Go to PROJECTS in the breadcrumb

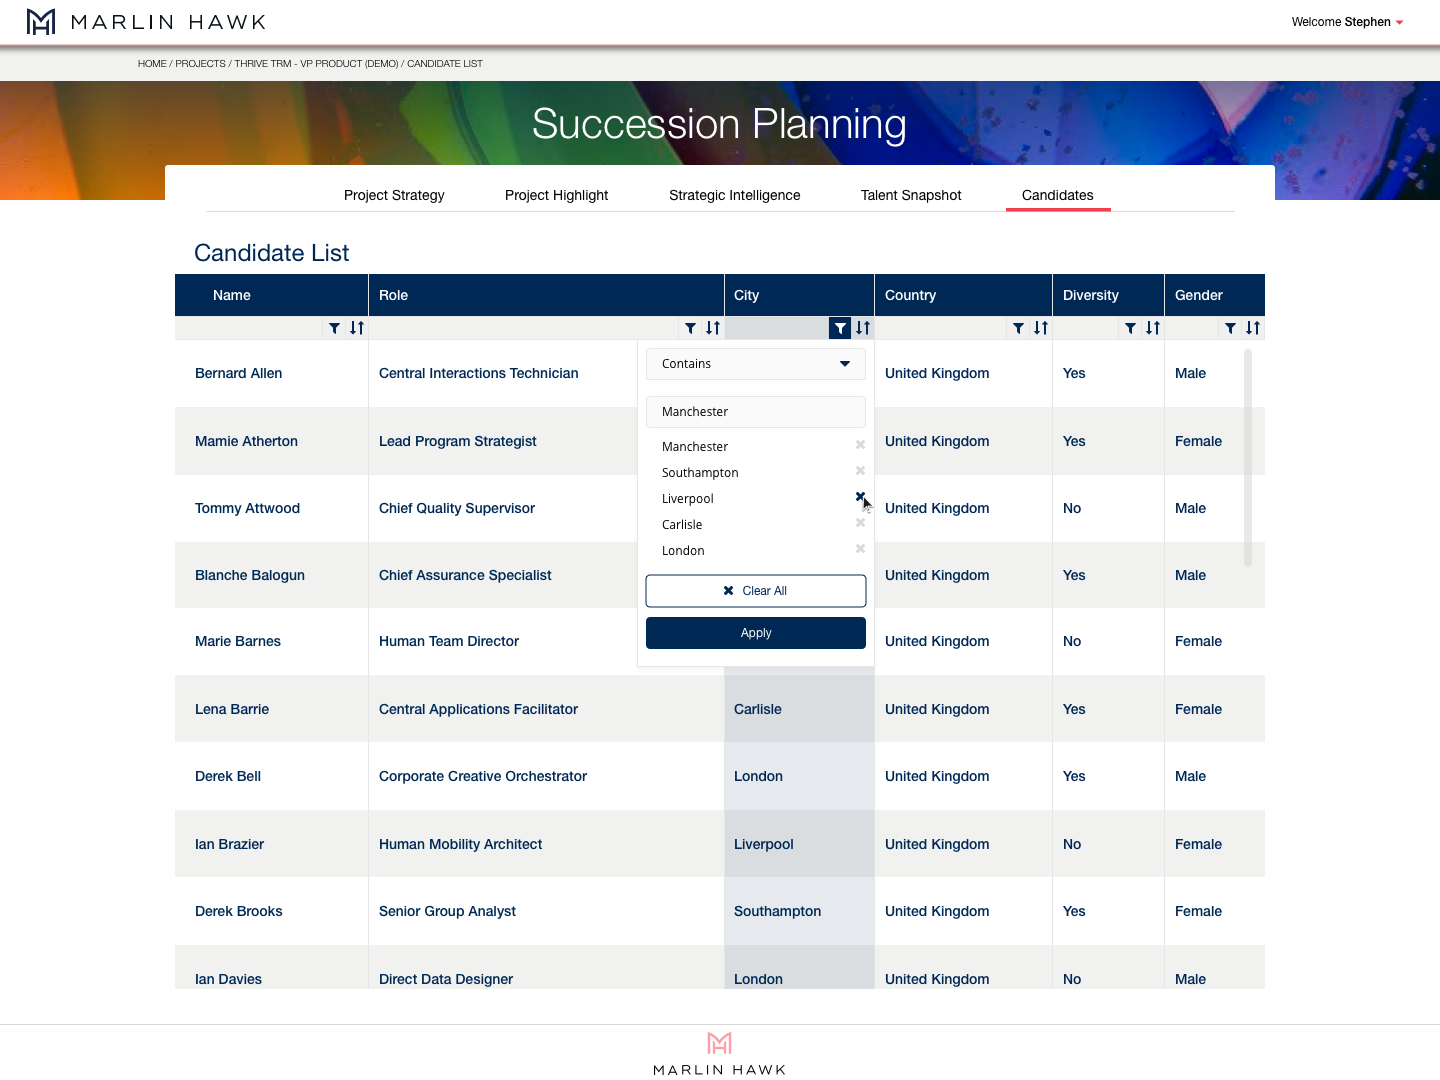pyautogui.click(x=200, y=64)
